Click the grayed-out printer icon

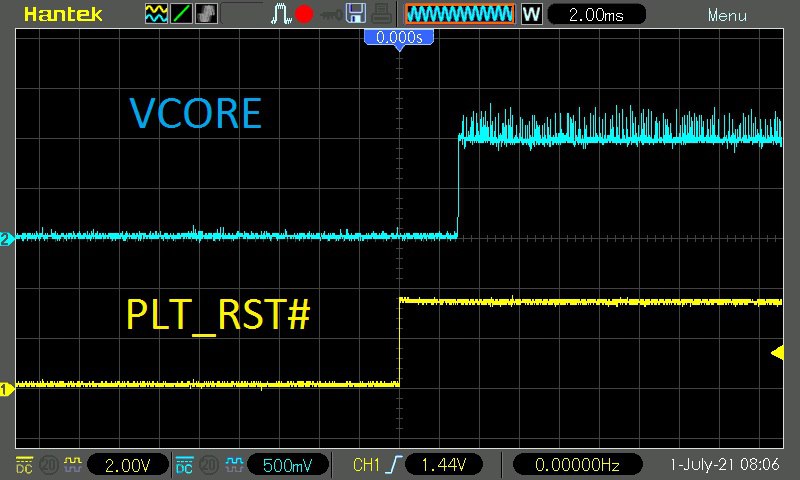pyautogui.click(x=382, y=14)
